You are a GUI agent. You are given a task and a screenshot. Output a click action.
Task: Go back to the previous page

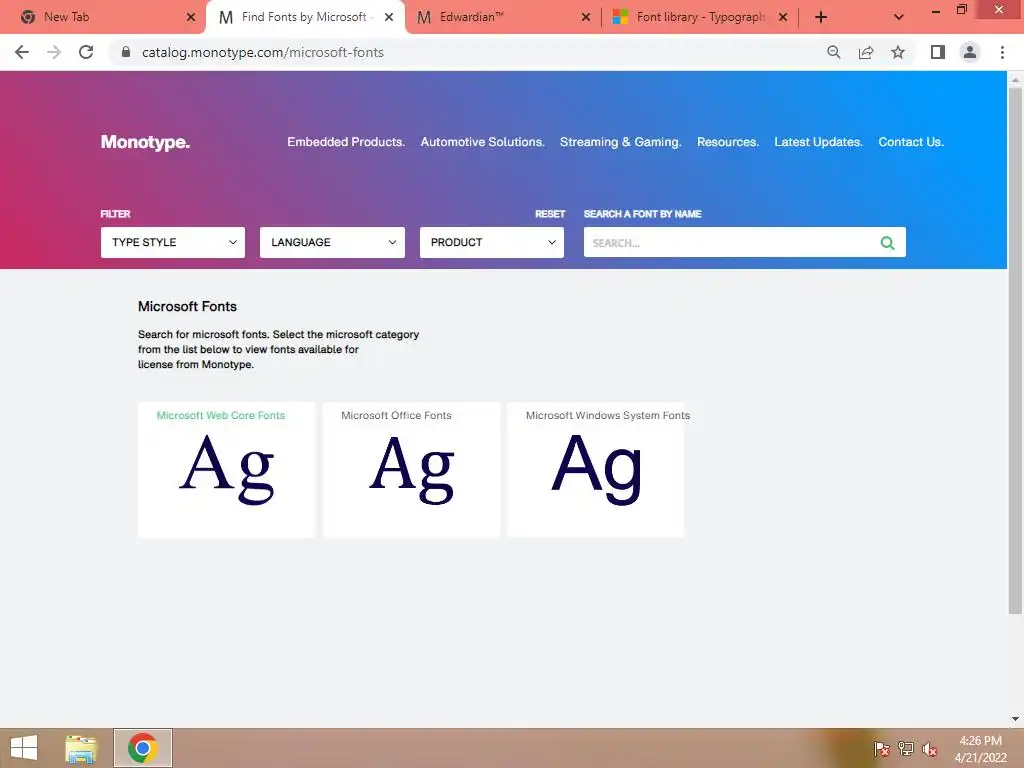(x=22, y=52)
